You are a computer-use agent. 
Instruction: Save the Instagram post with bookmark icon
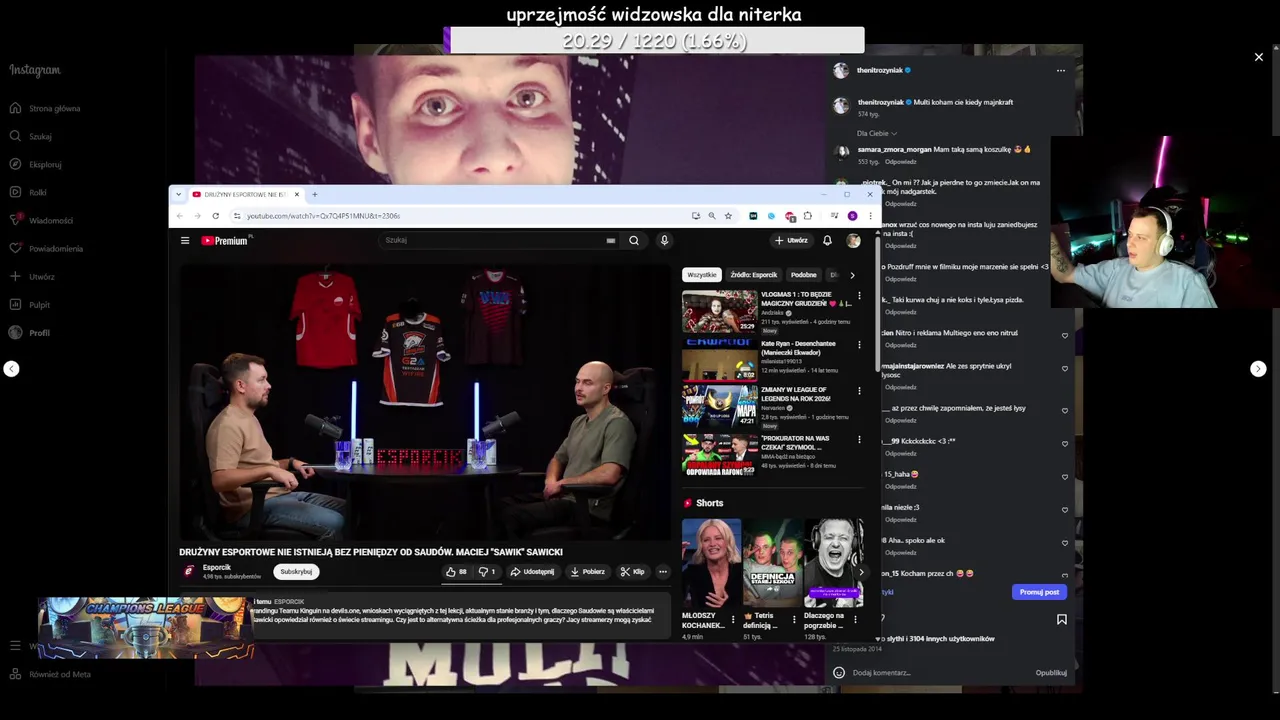coord(1062,619)
